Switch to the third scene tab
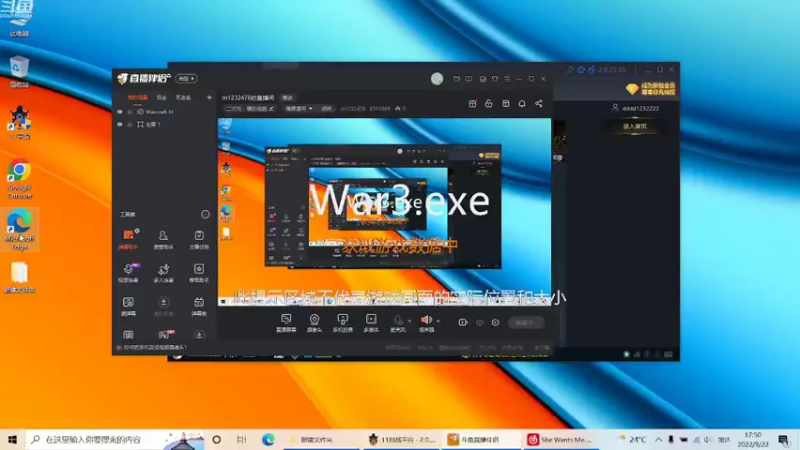800x450 pixels. (183, 97)
